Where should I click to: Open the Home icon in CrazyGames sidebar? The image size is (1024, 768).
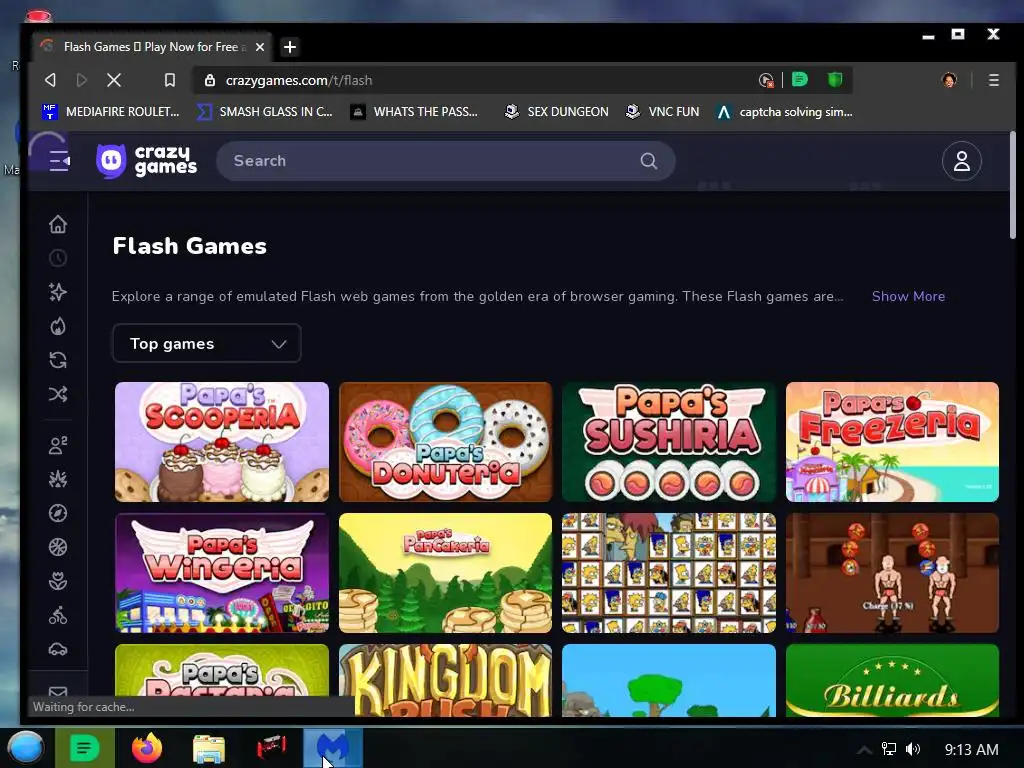pos(57,224)
